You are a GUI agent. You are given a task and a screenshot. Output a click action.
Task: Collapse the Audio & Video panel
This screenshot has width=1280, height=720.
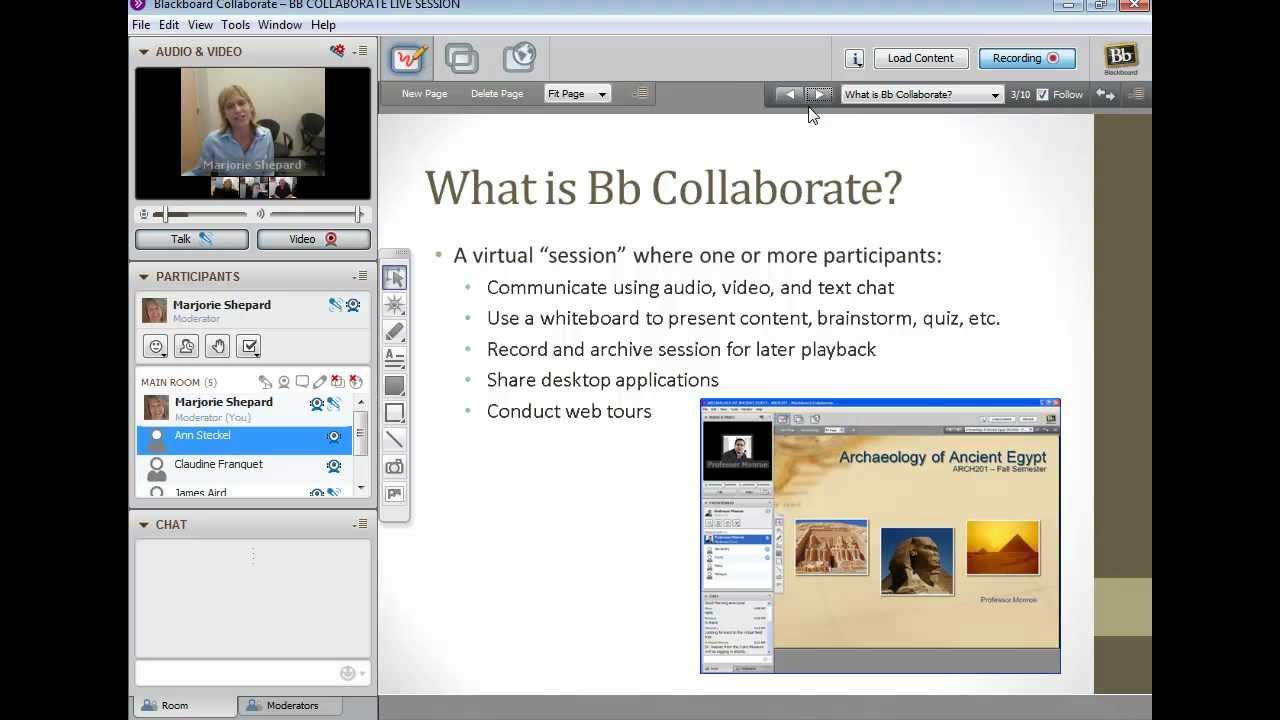pyautogui.click(x=144, y=51)
